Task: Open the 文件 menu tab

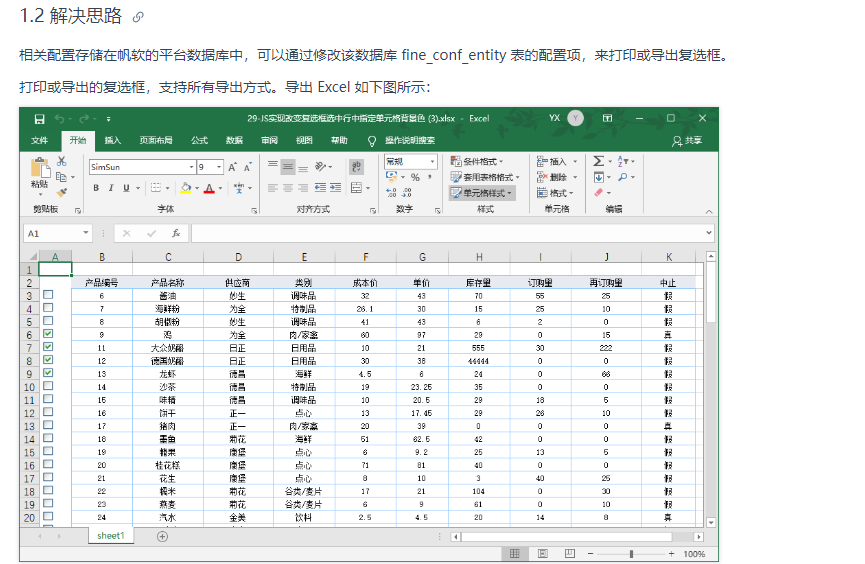Action: pyautogui.click(x=39, y=140)
